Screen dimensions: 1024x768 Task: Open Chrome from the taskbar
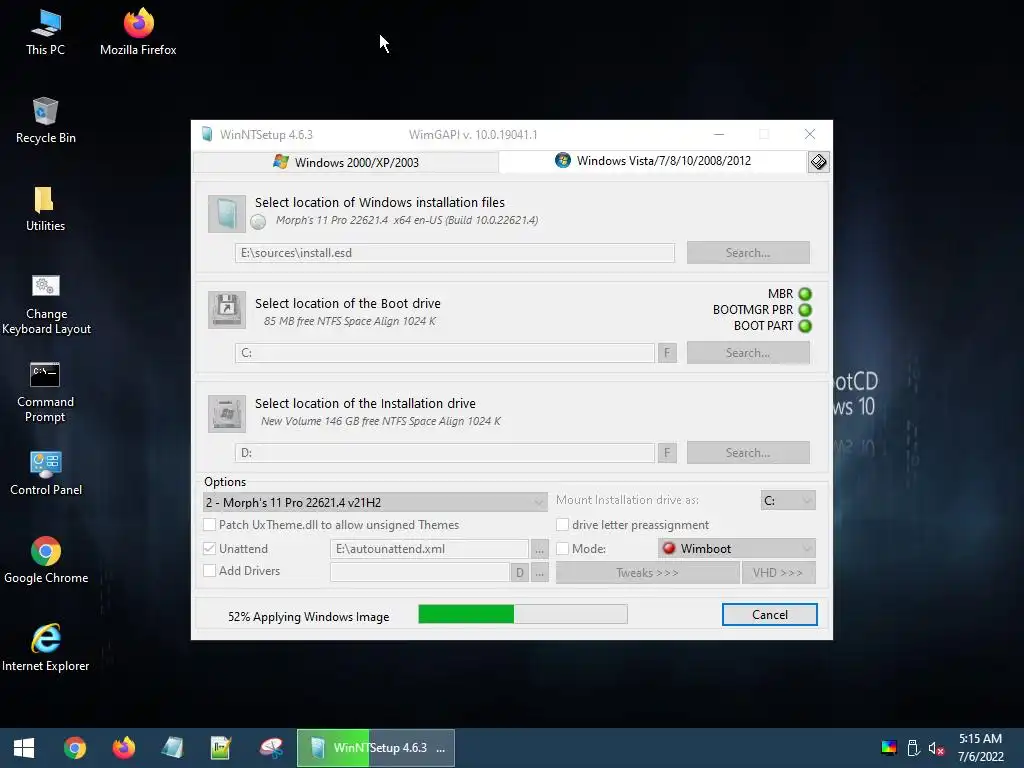(x=74, y=748)
